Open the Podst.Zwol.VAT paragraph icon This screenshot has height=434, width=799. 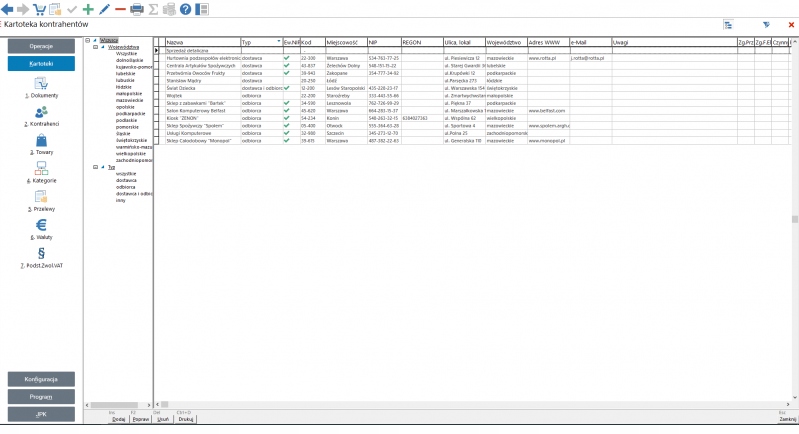(x=41, y=253)
